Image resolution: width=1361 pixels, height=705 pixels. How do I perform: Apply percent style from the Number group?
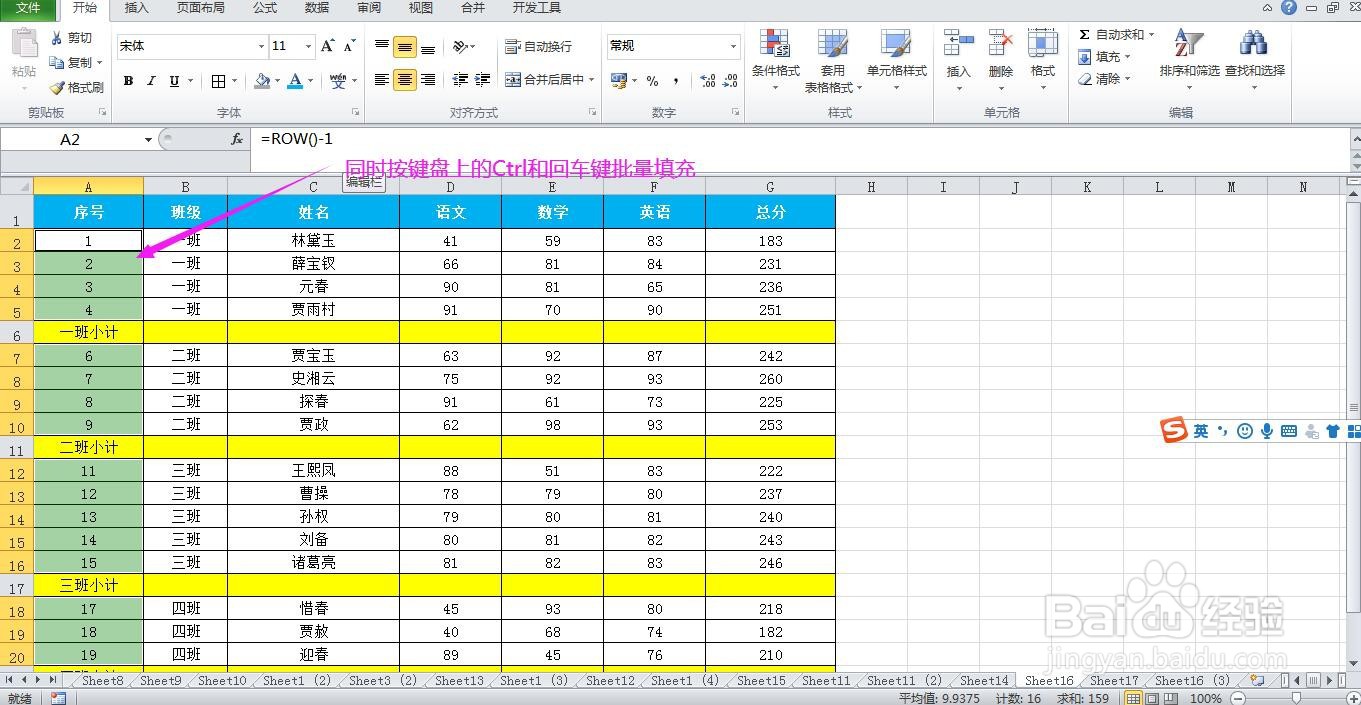(652, 80)
